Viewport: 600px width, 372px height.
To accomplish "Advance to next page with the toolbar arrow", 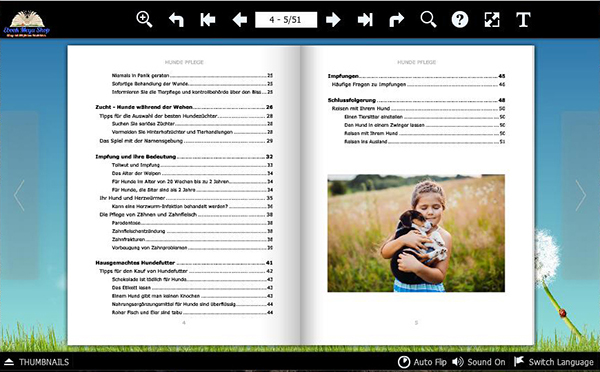I will [333, 20].
